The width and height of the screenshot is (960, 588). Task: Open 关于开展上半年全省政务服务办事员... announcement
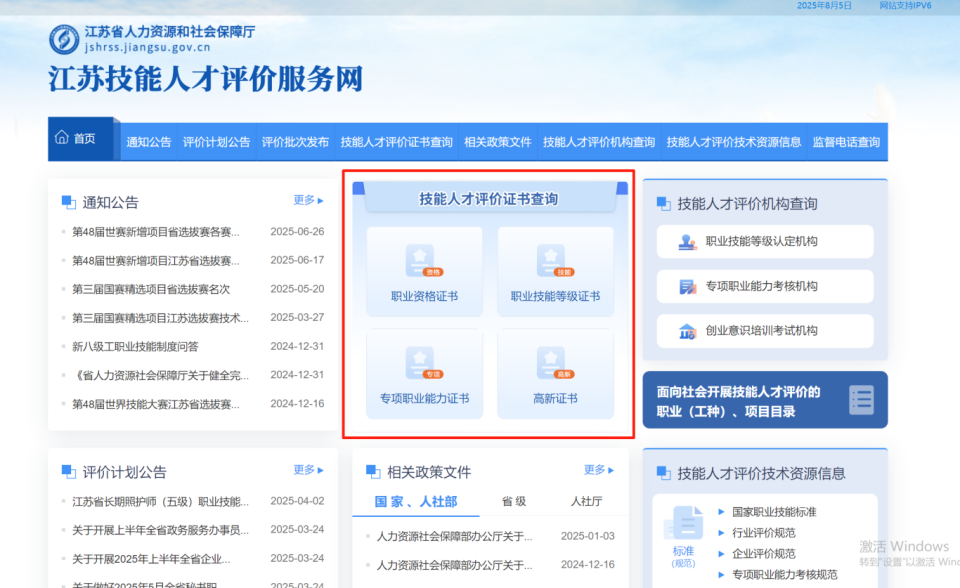pos(160,530)
